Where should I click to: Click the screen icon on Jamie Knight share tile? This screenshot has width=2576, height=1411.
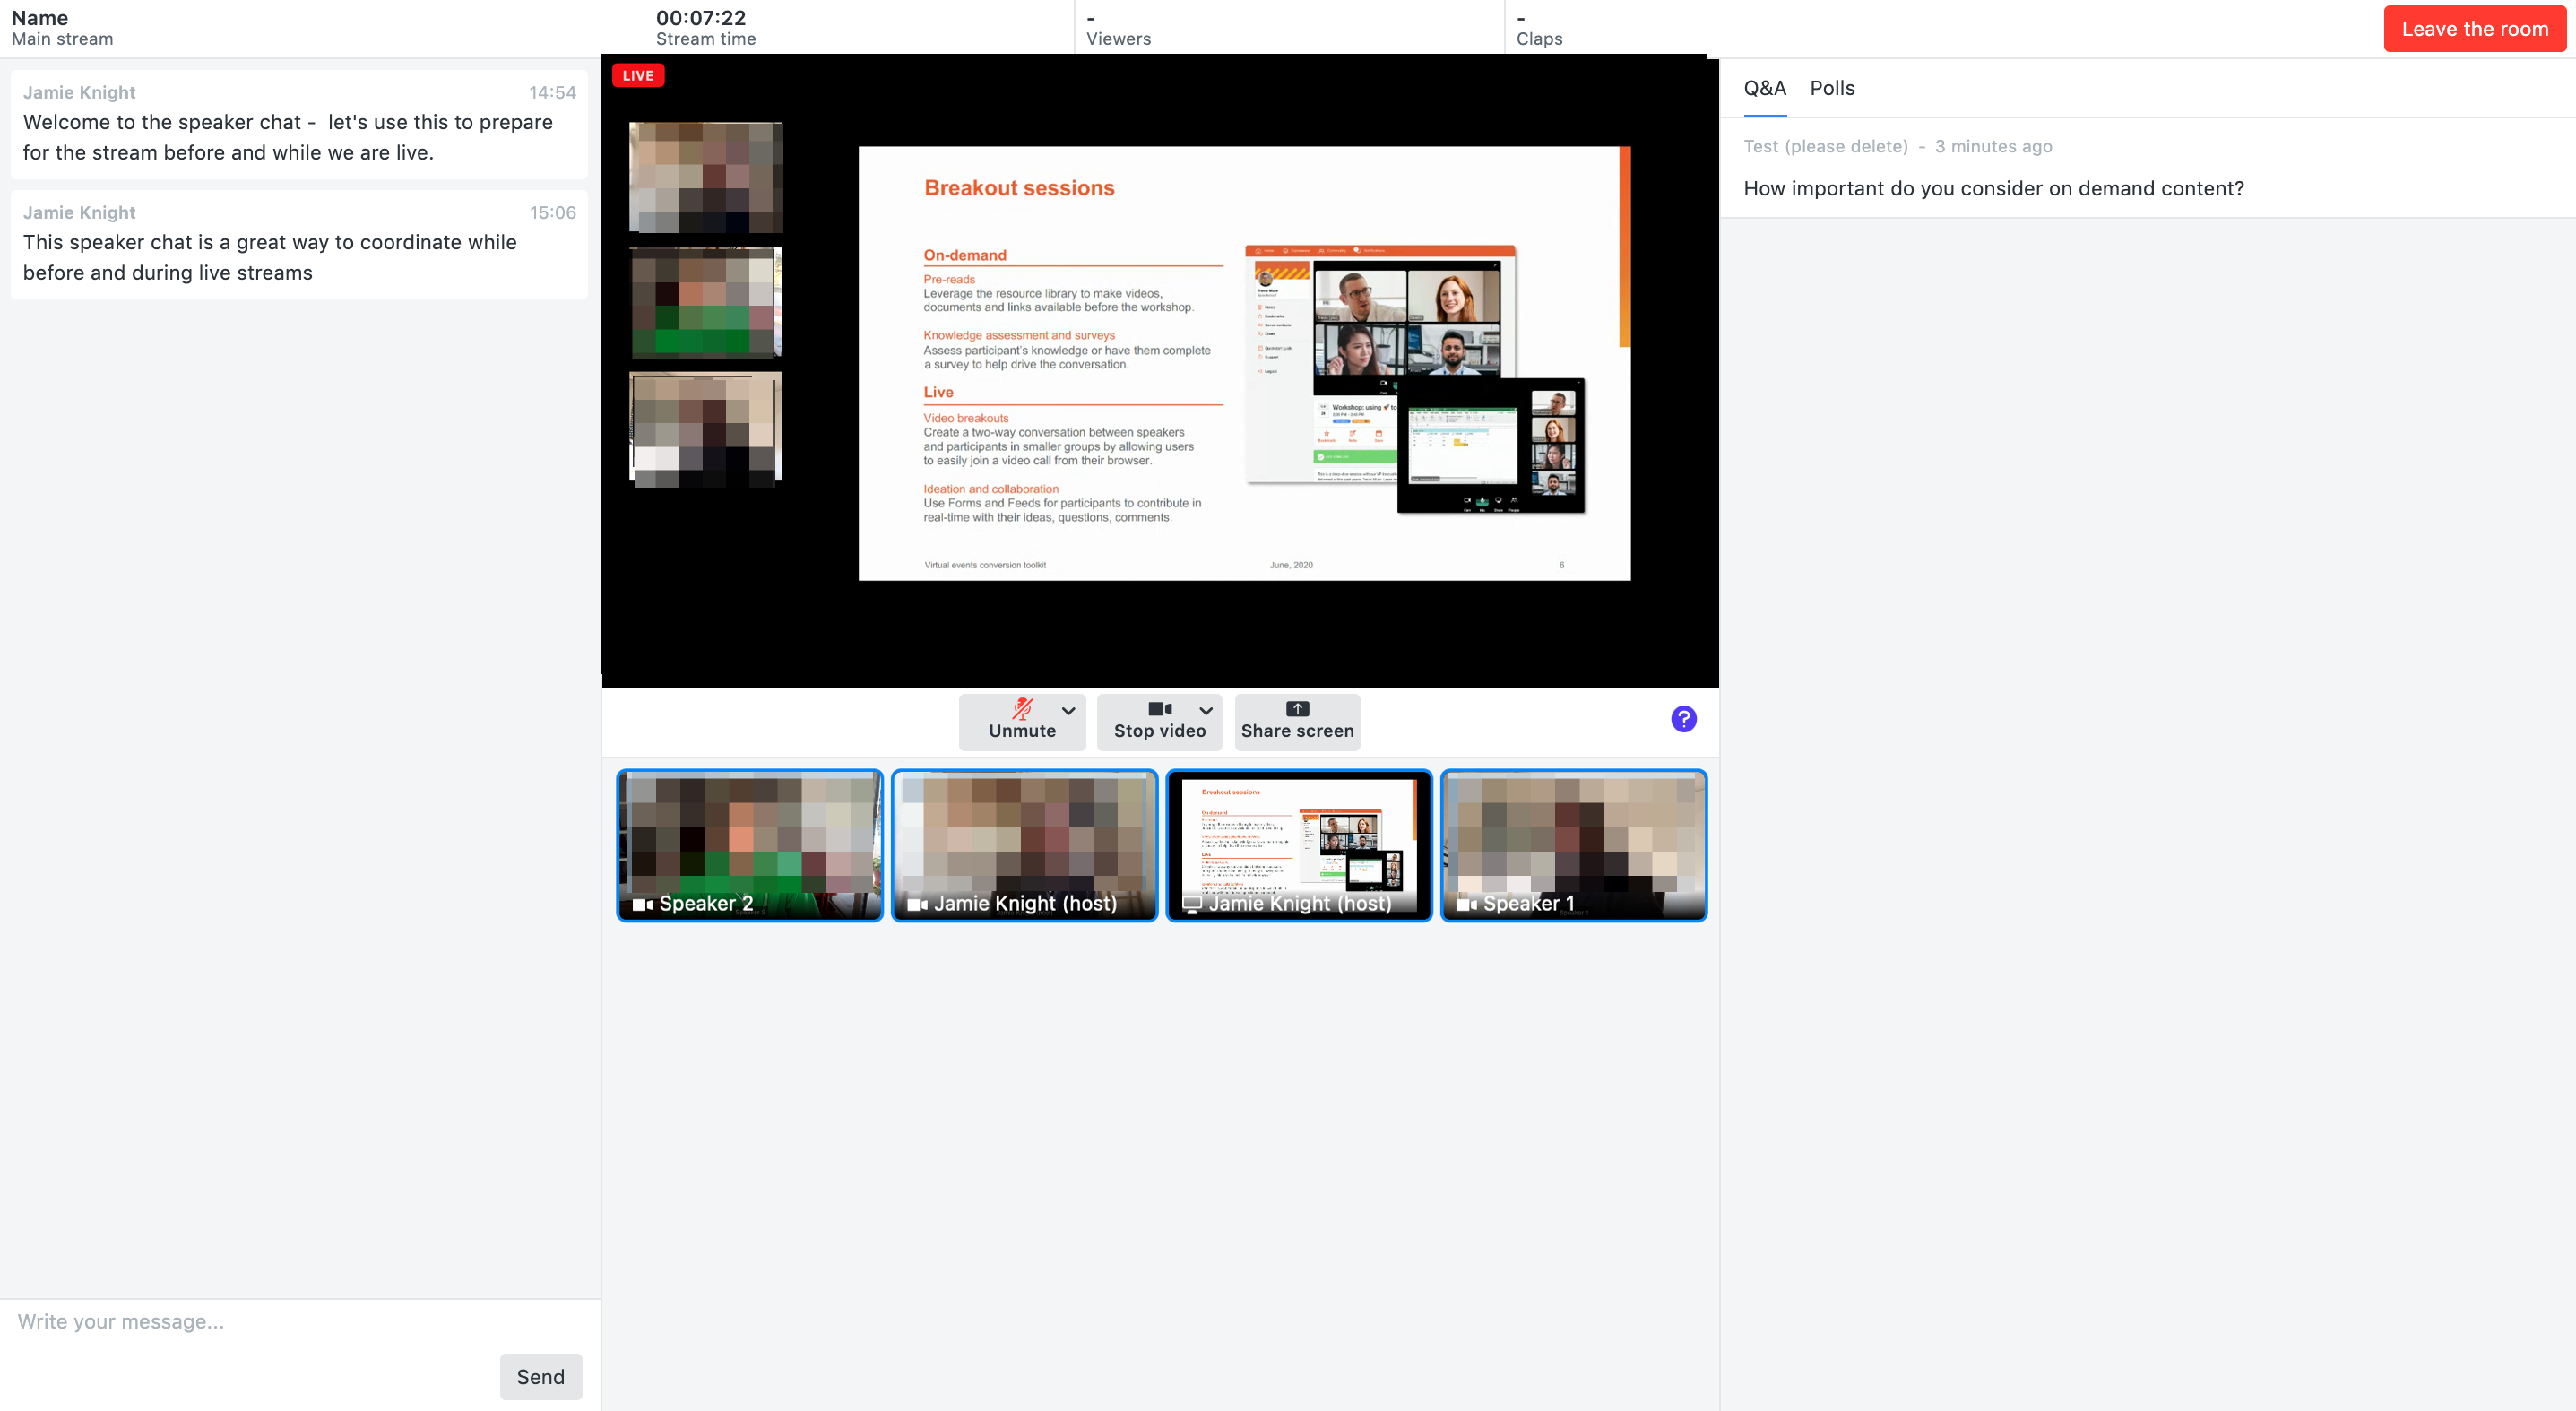pos(1192,904)
